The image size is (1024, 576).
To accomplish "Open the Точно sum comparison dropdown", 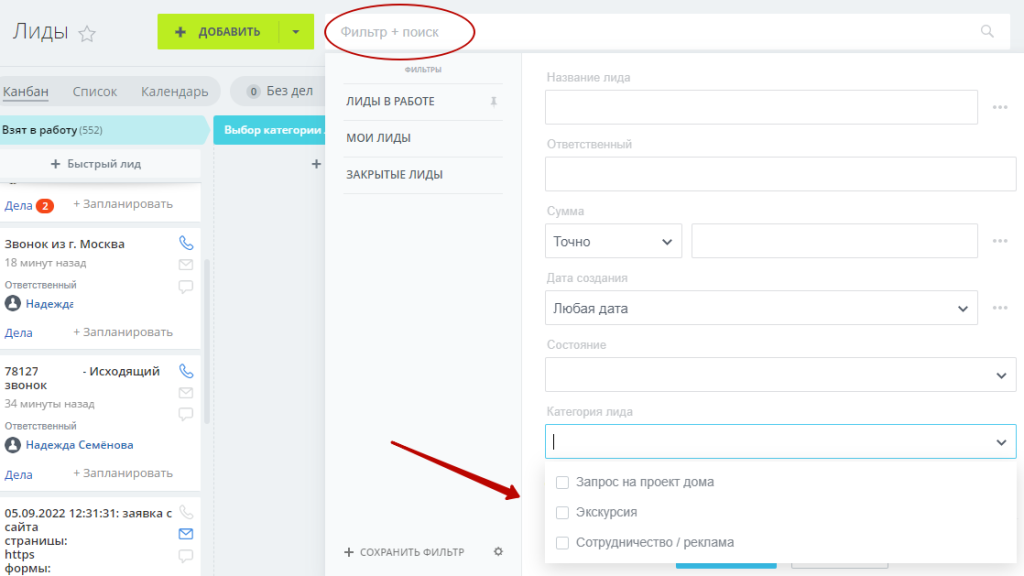I will (613, 241).
